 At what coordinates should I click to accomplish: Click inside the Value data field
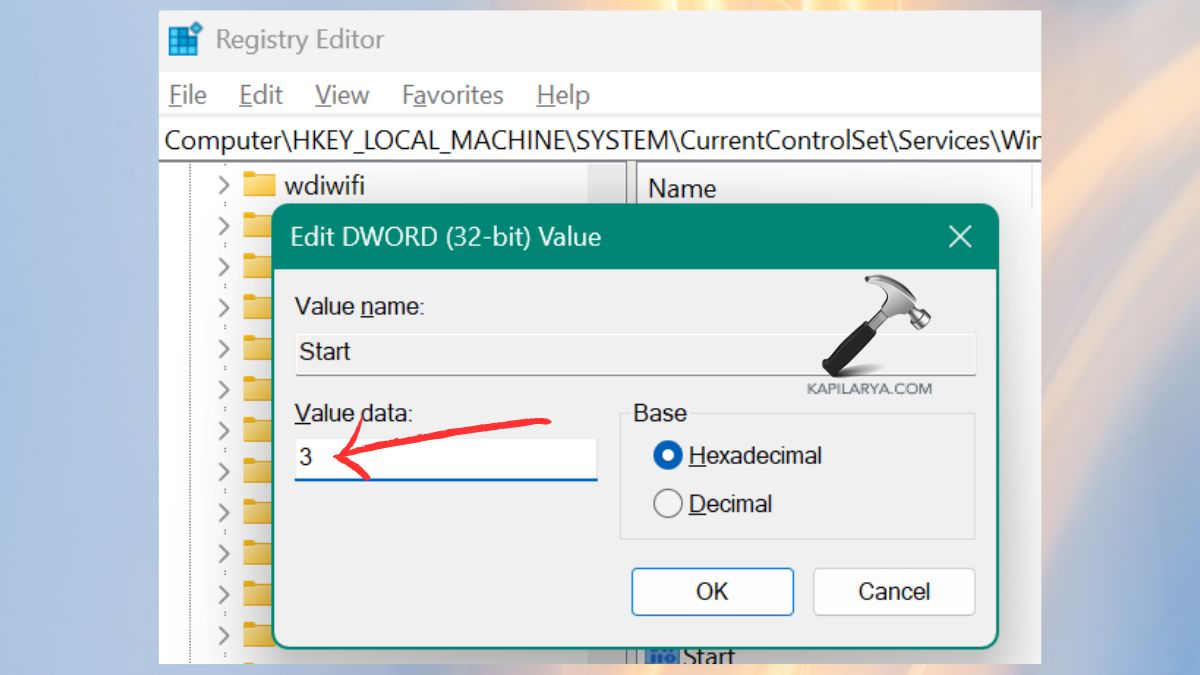click(445, 458)
